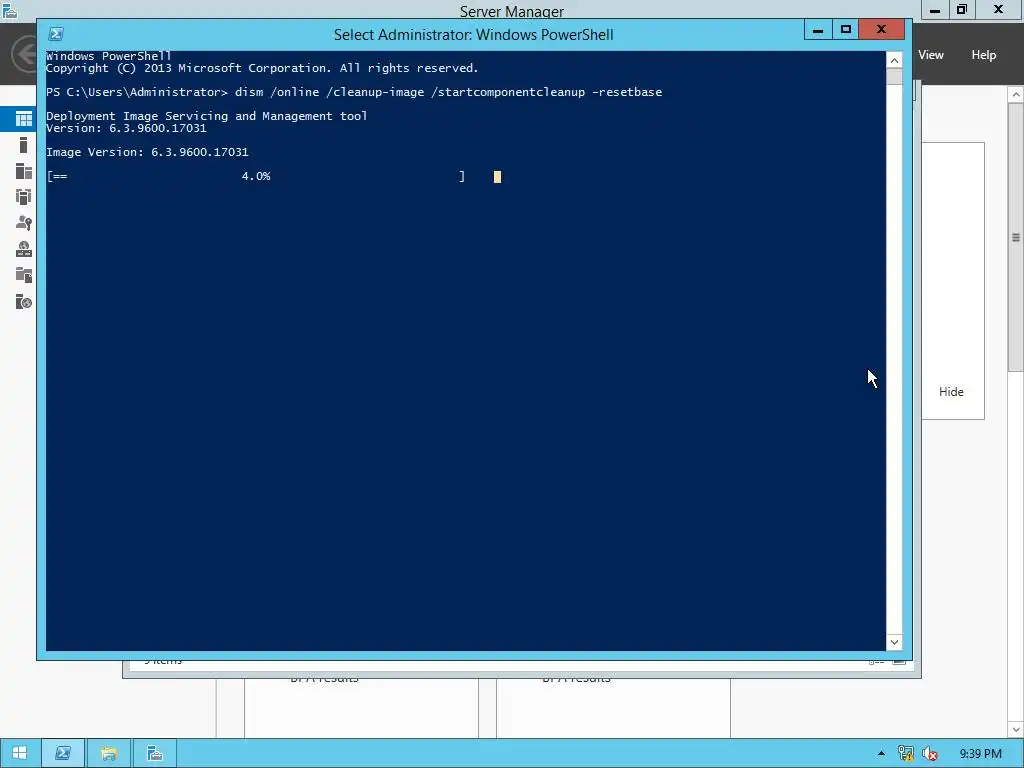Open the server-with-globe IIS sidebar icon
1024x768 pixels.
(x=24, y=301)
